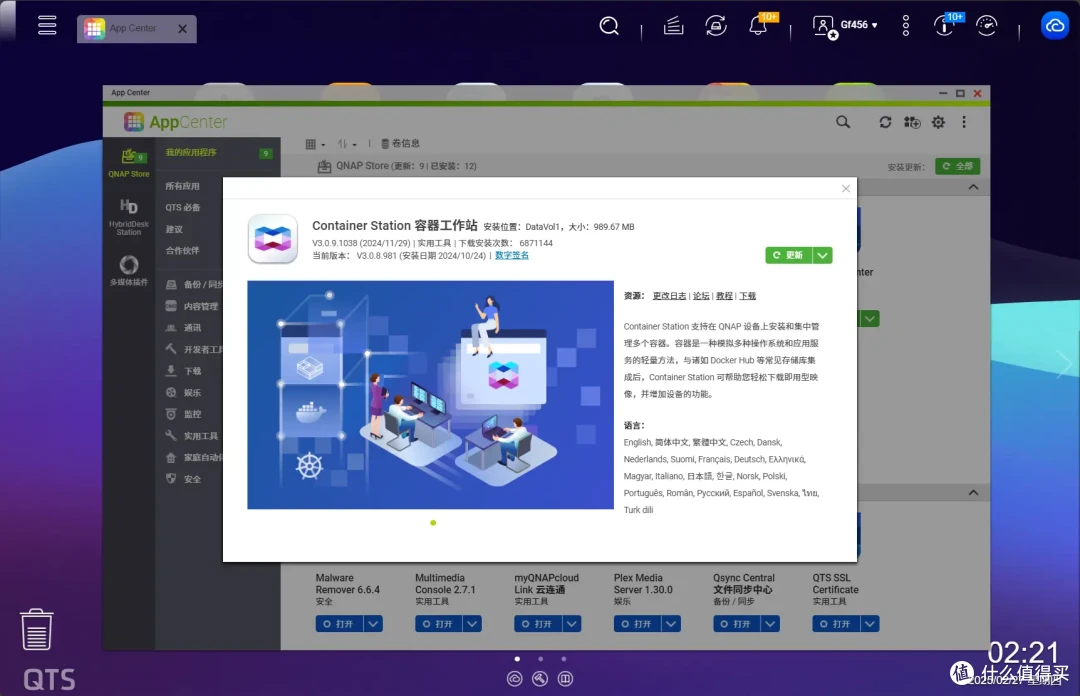Image resolution: width=1080 pixels, height=696 pixels.
Task: Select the green screenshot carousel dot
Action: click(433, 523)
